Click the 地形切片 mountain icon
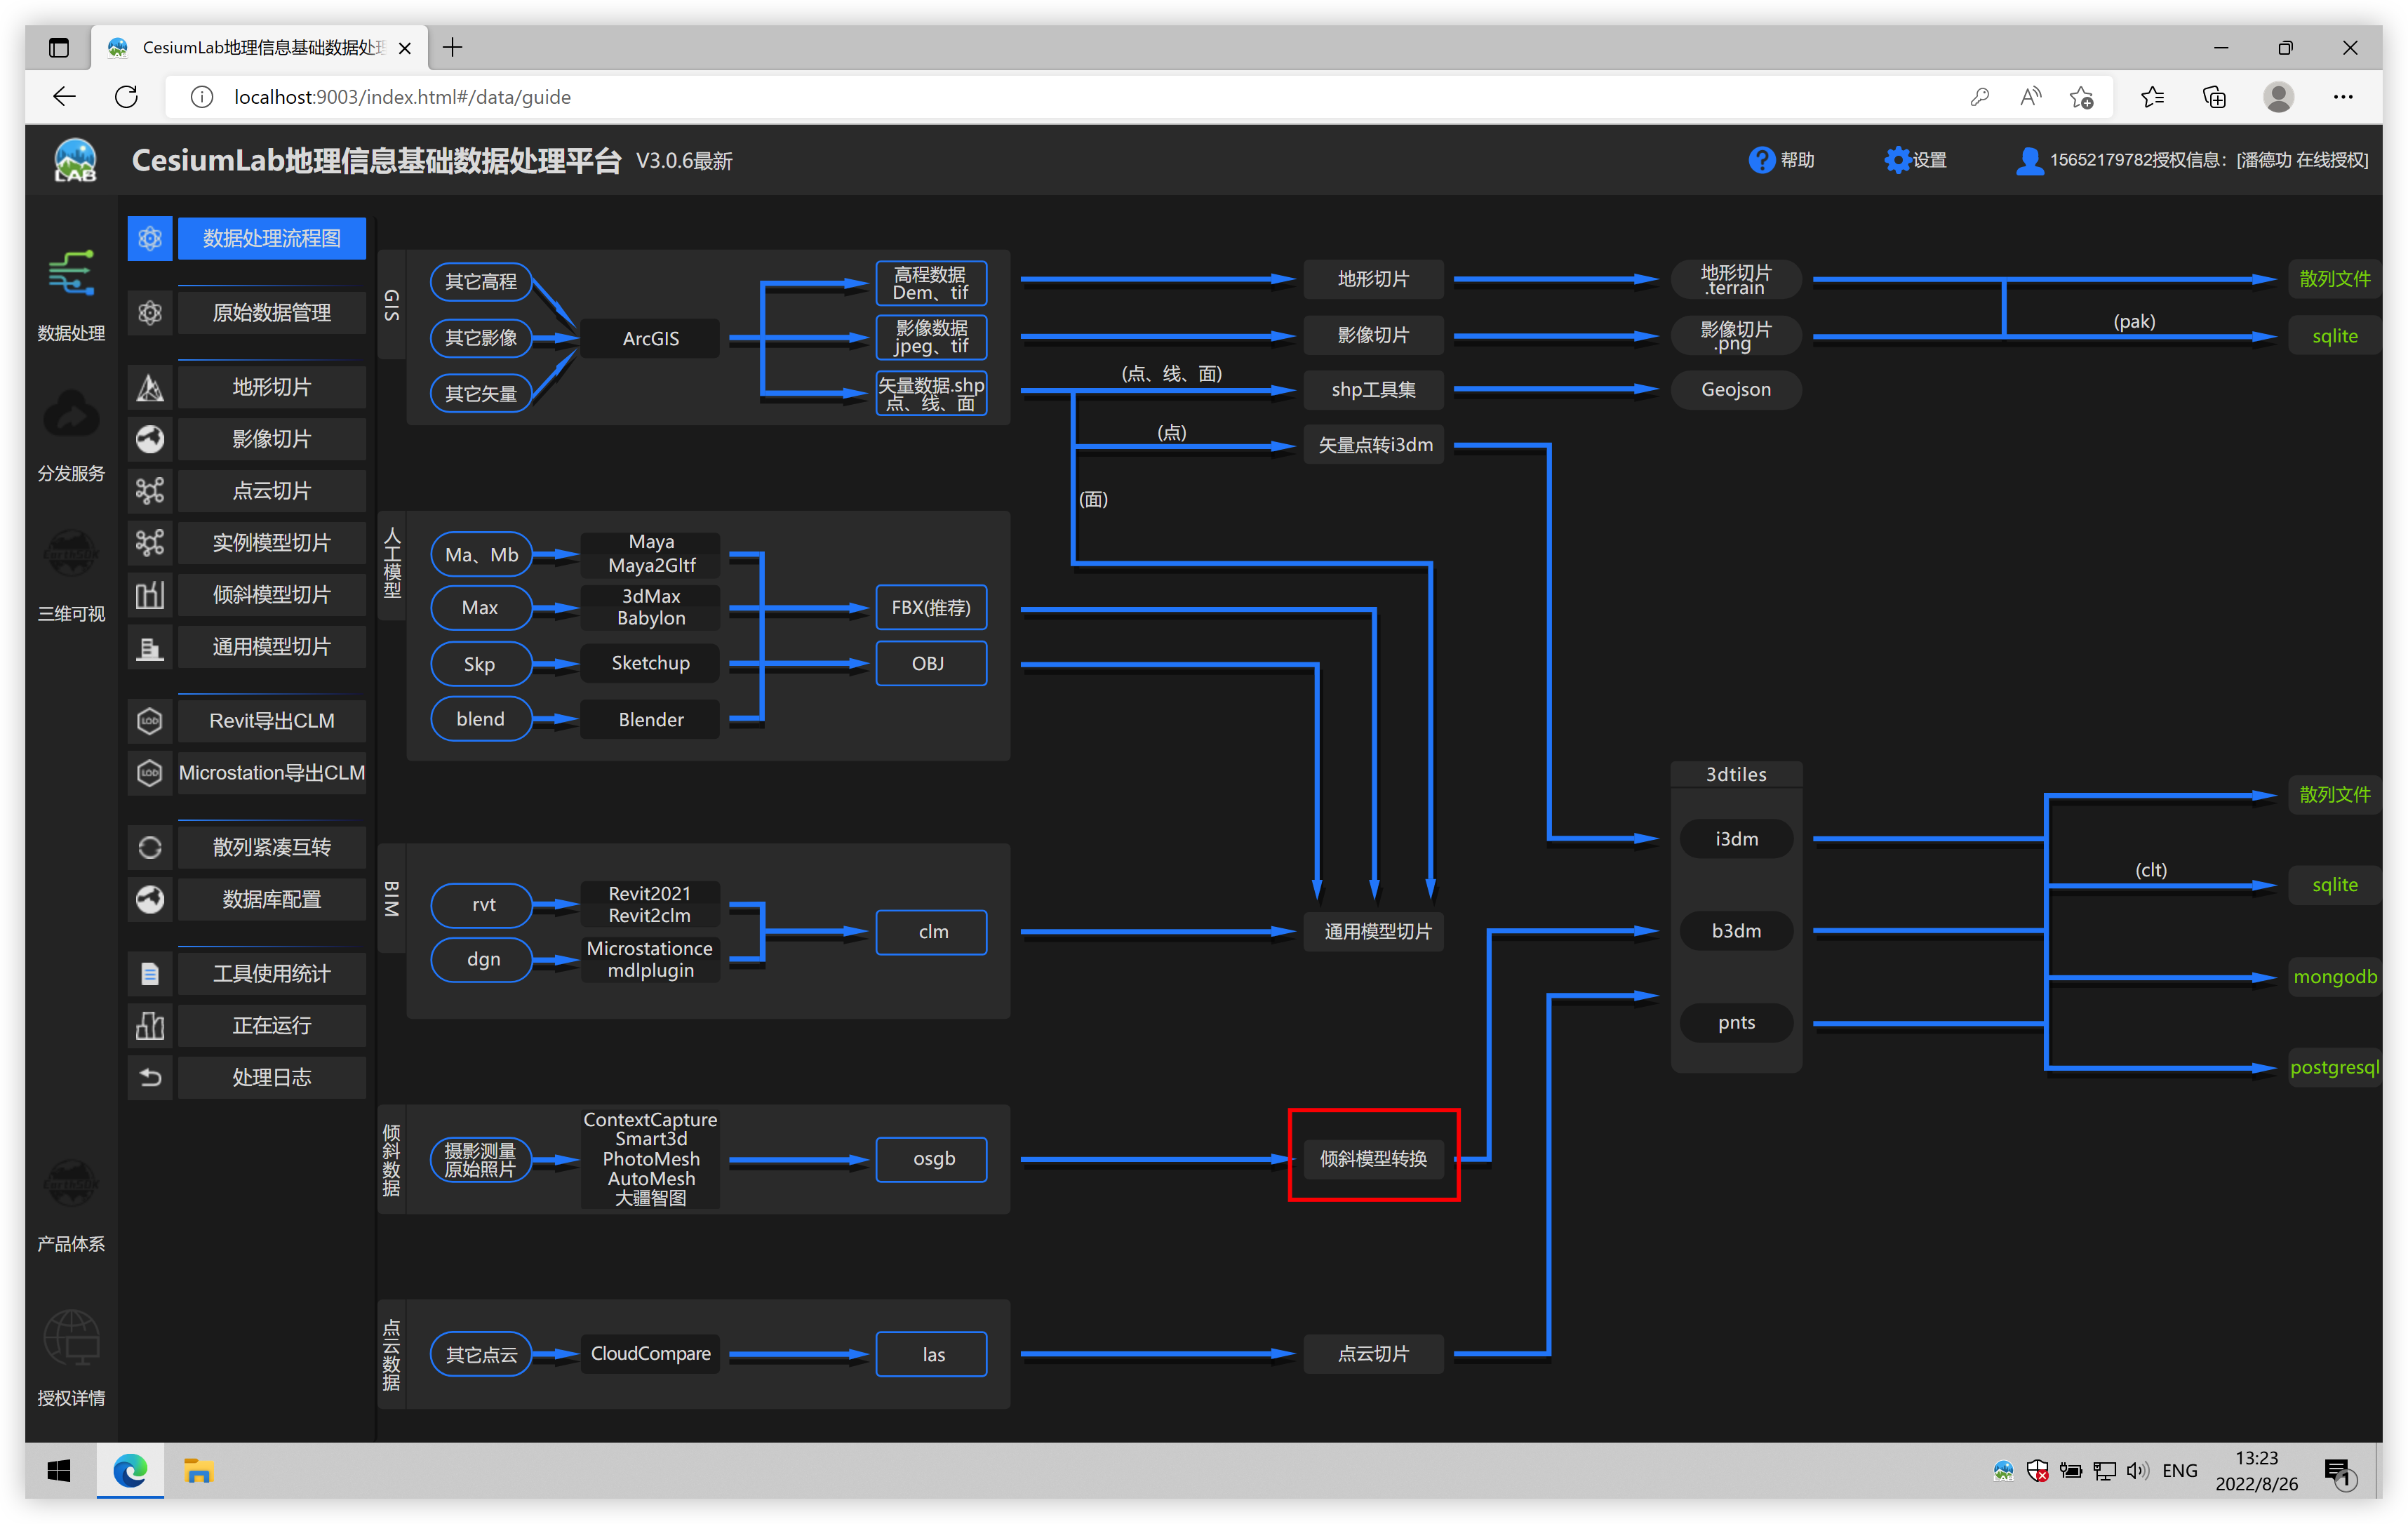The height and width of the screenshot is (1524, 2408). coord(150,387)
